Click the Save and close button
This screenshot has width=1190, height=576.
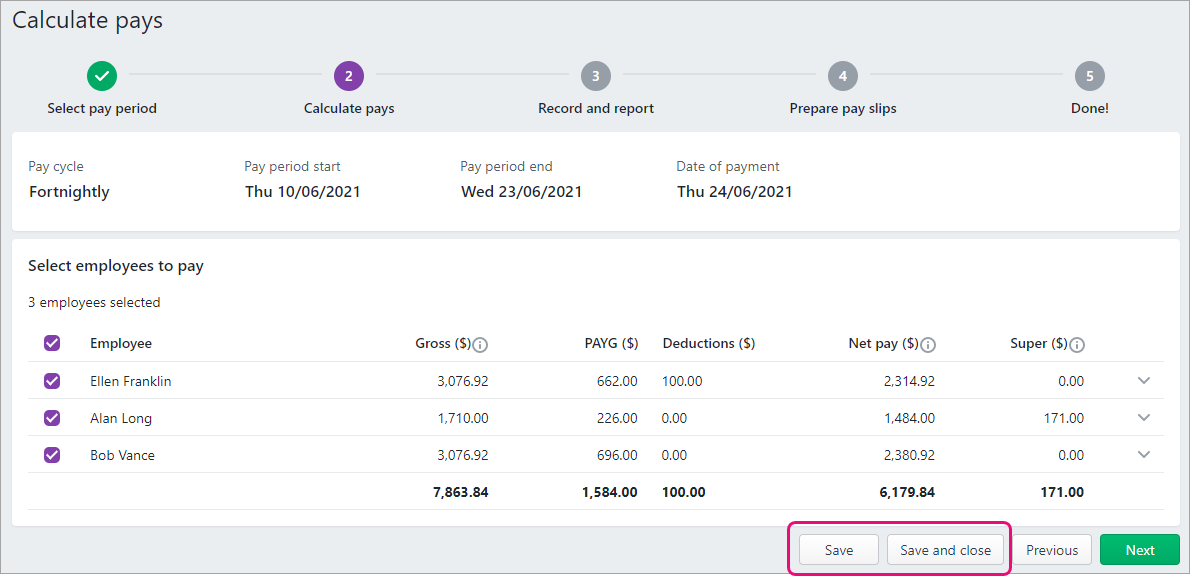pos(944,549)
